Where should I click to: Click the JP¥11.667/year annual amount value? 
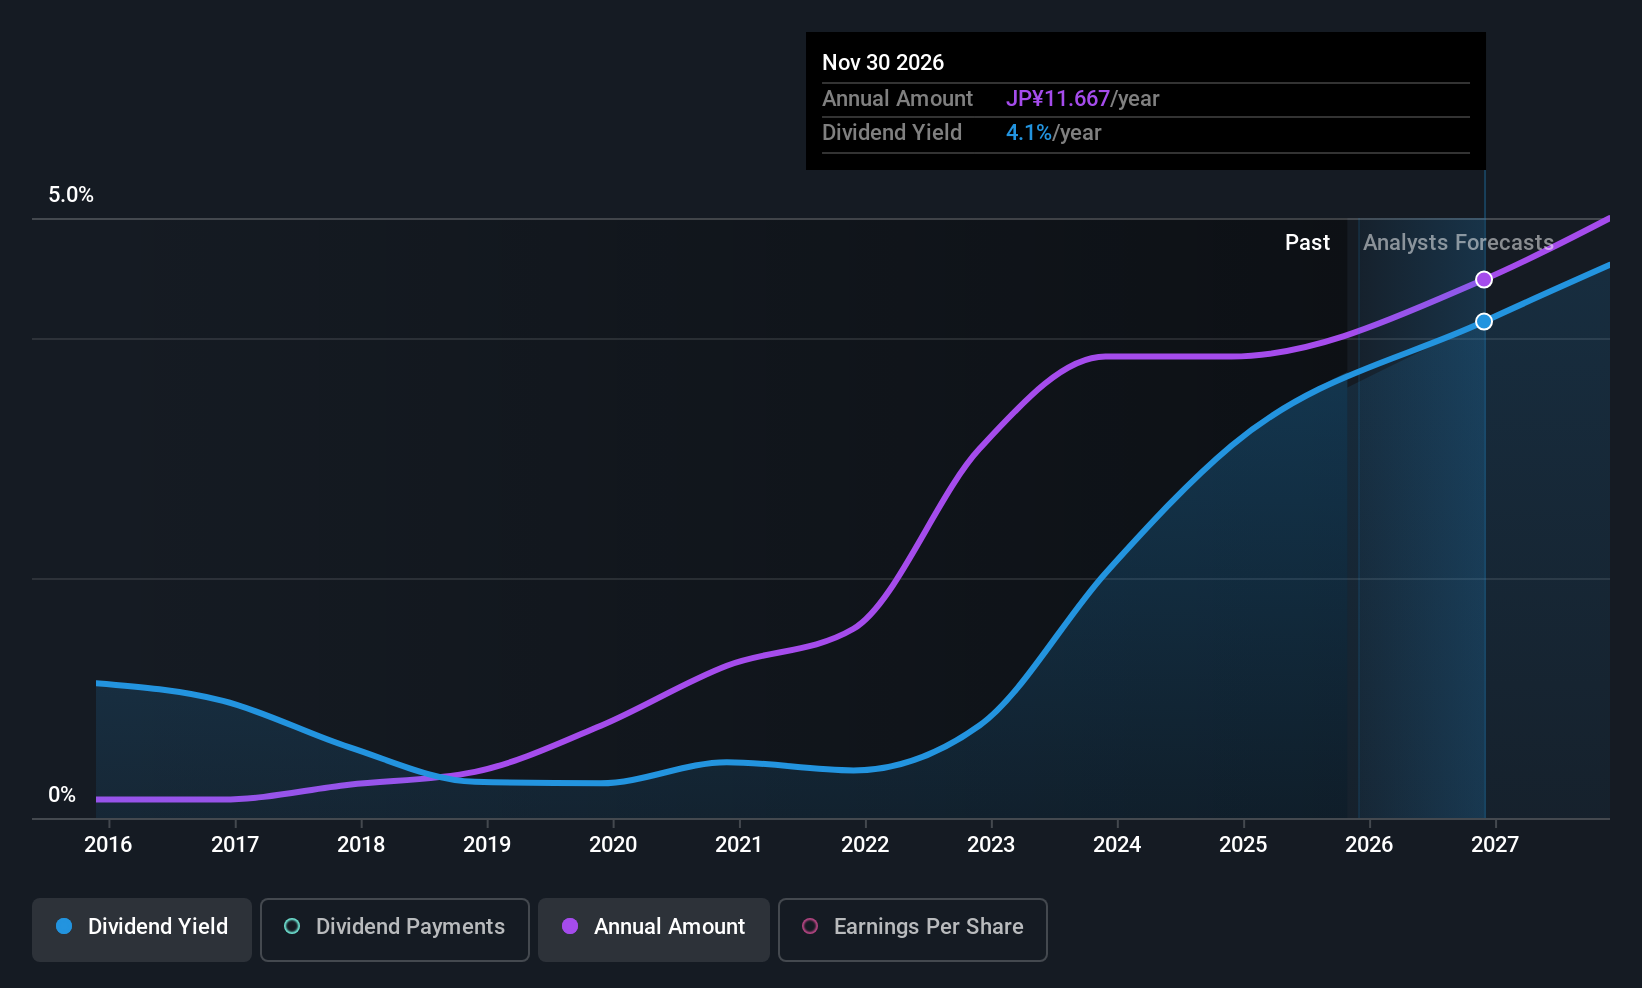point(1082,99)
